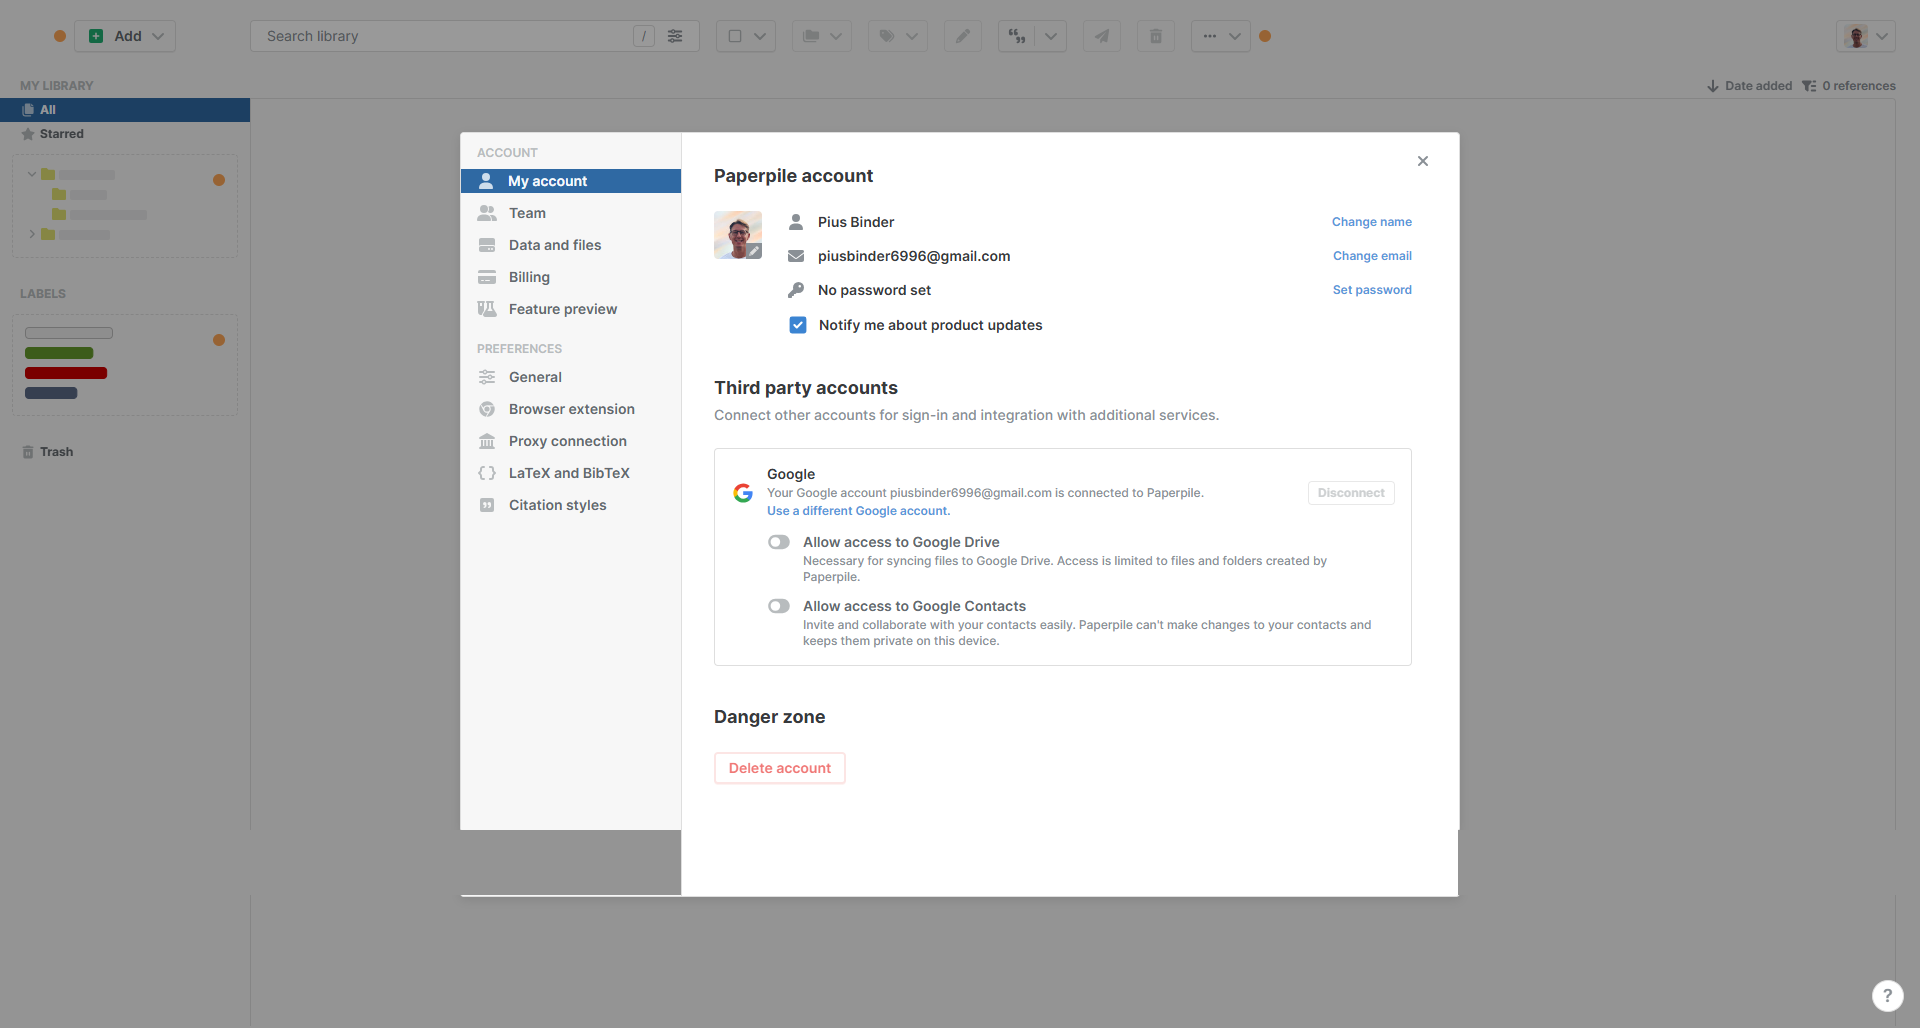Image resolution: width=1920 pixels, height=1028 pixels.
Task: Enable Allow access to Google Contacts
Action: pyautogui.click(x=779, y=606)
